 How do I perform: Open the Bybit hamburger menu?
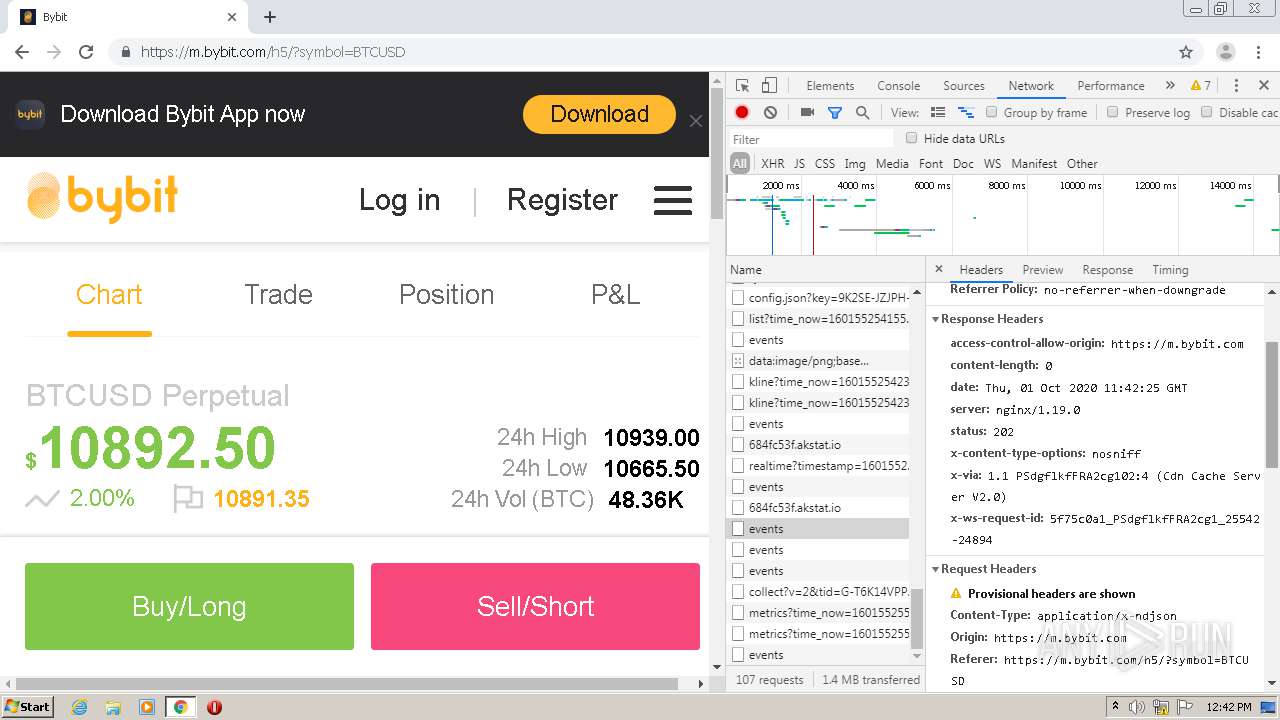point(673,200)
